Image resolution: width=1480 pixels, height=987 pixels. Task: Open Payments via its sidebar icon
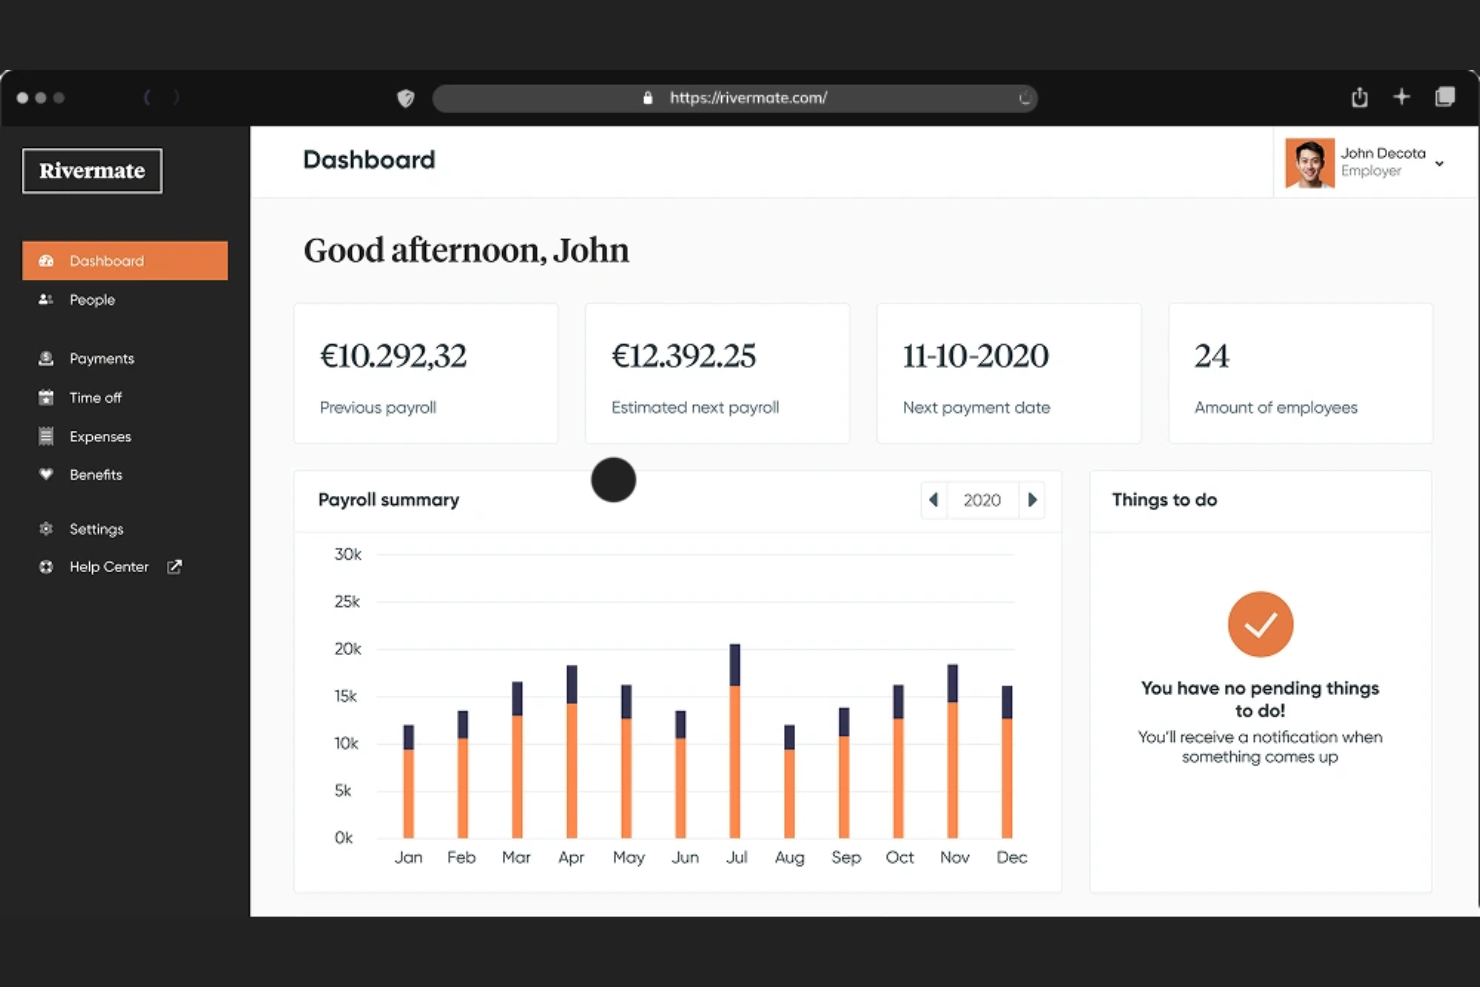[x=46, y=357]
